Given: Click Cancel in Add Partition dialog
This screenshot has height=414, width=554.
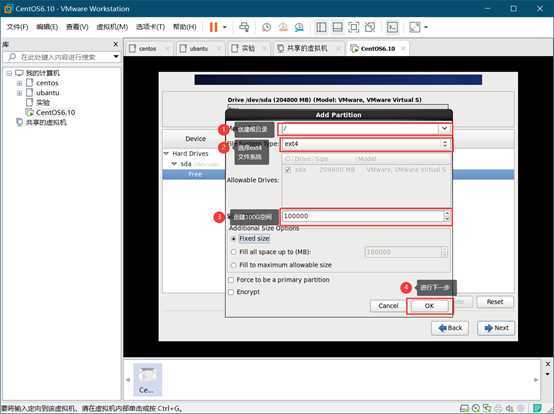Looking at the screenshot, I should tap(388, 306).
